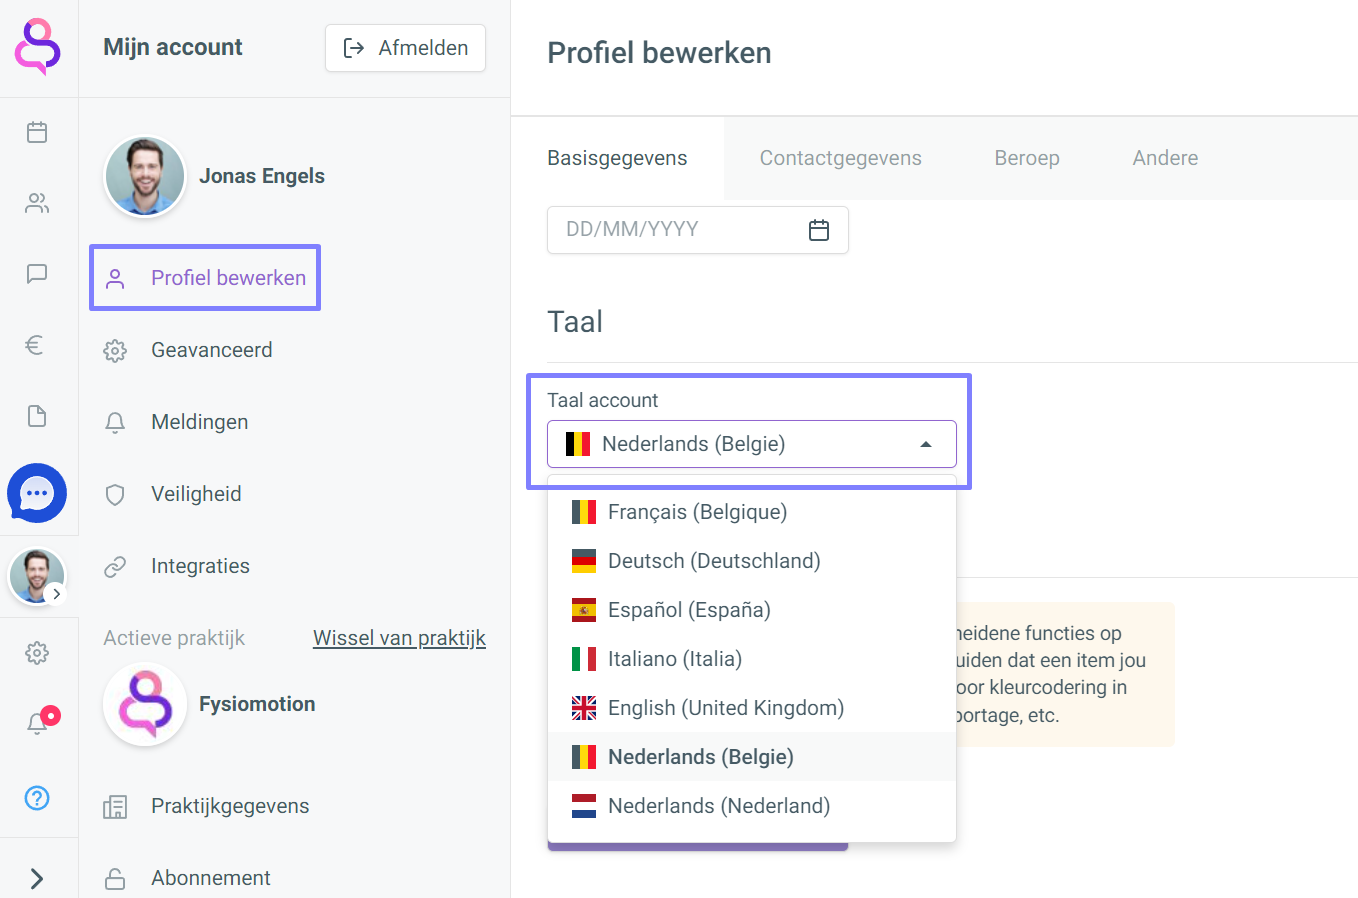This screenshot has height=898, width=1358.
Task: Open Praktijkgegevens menu item
Action: click(x=207, y=806)
